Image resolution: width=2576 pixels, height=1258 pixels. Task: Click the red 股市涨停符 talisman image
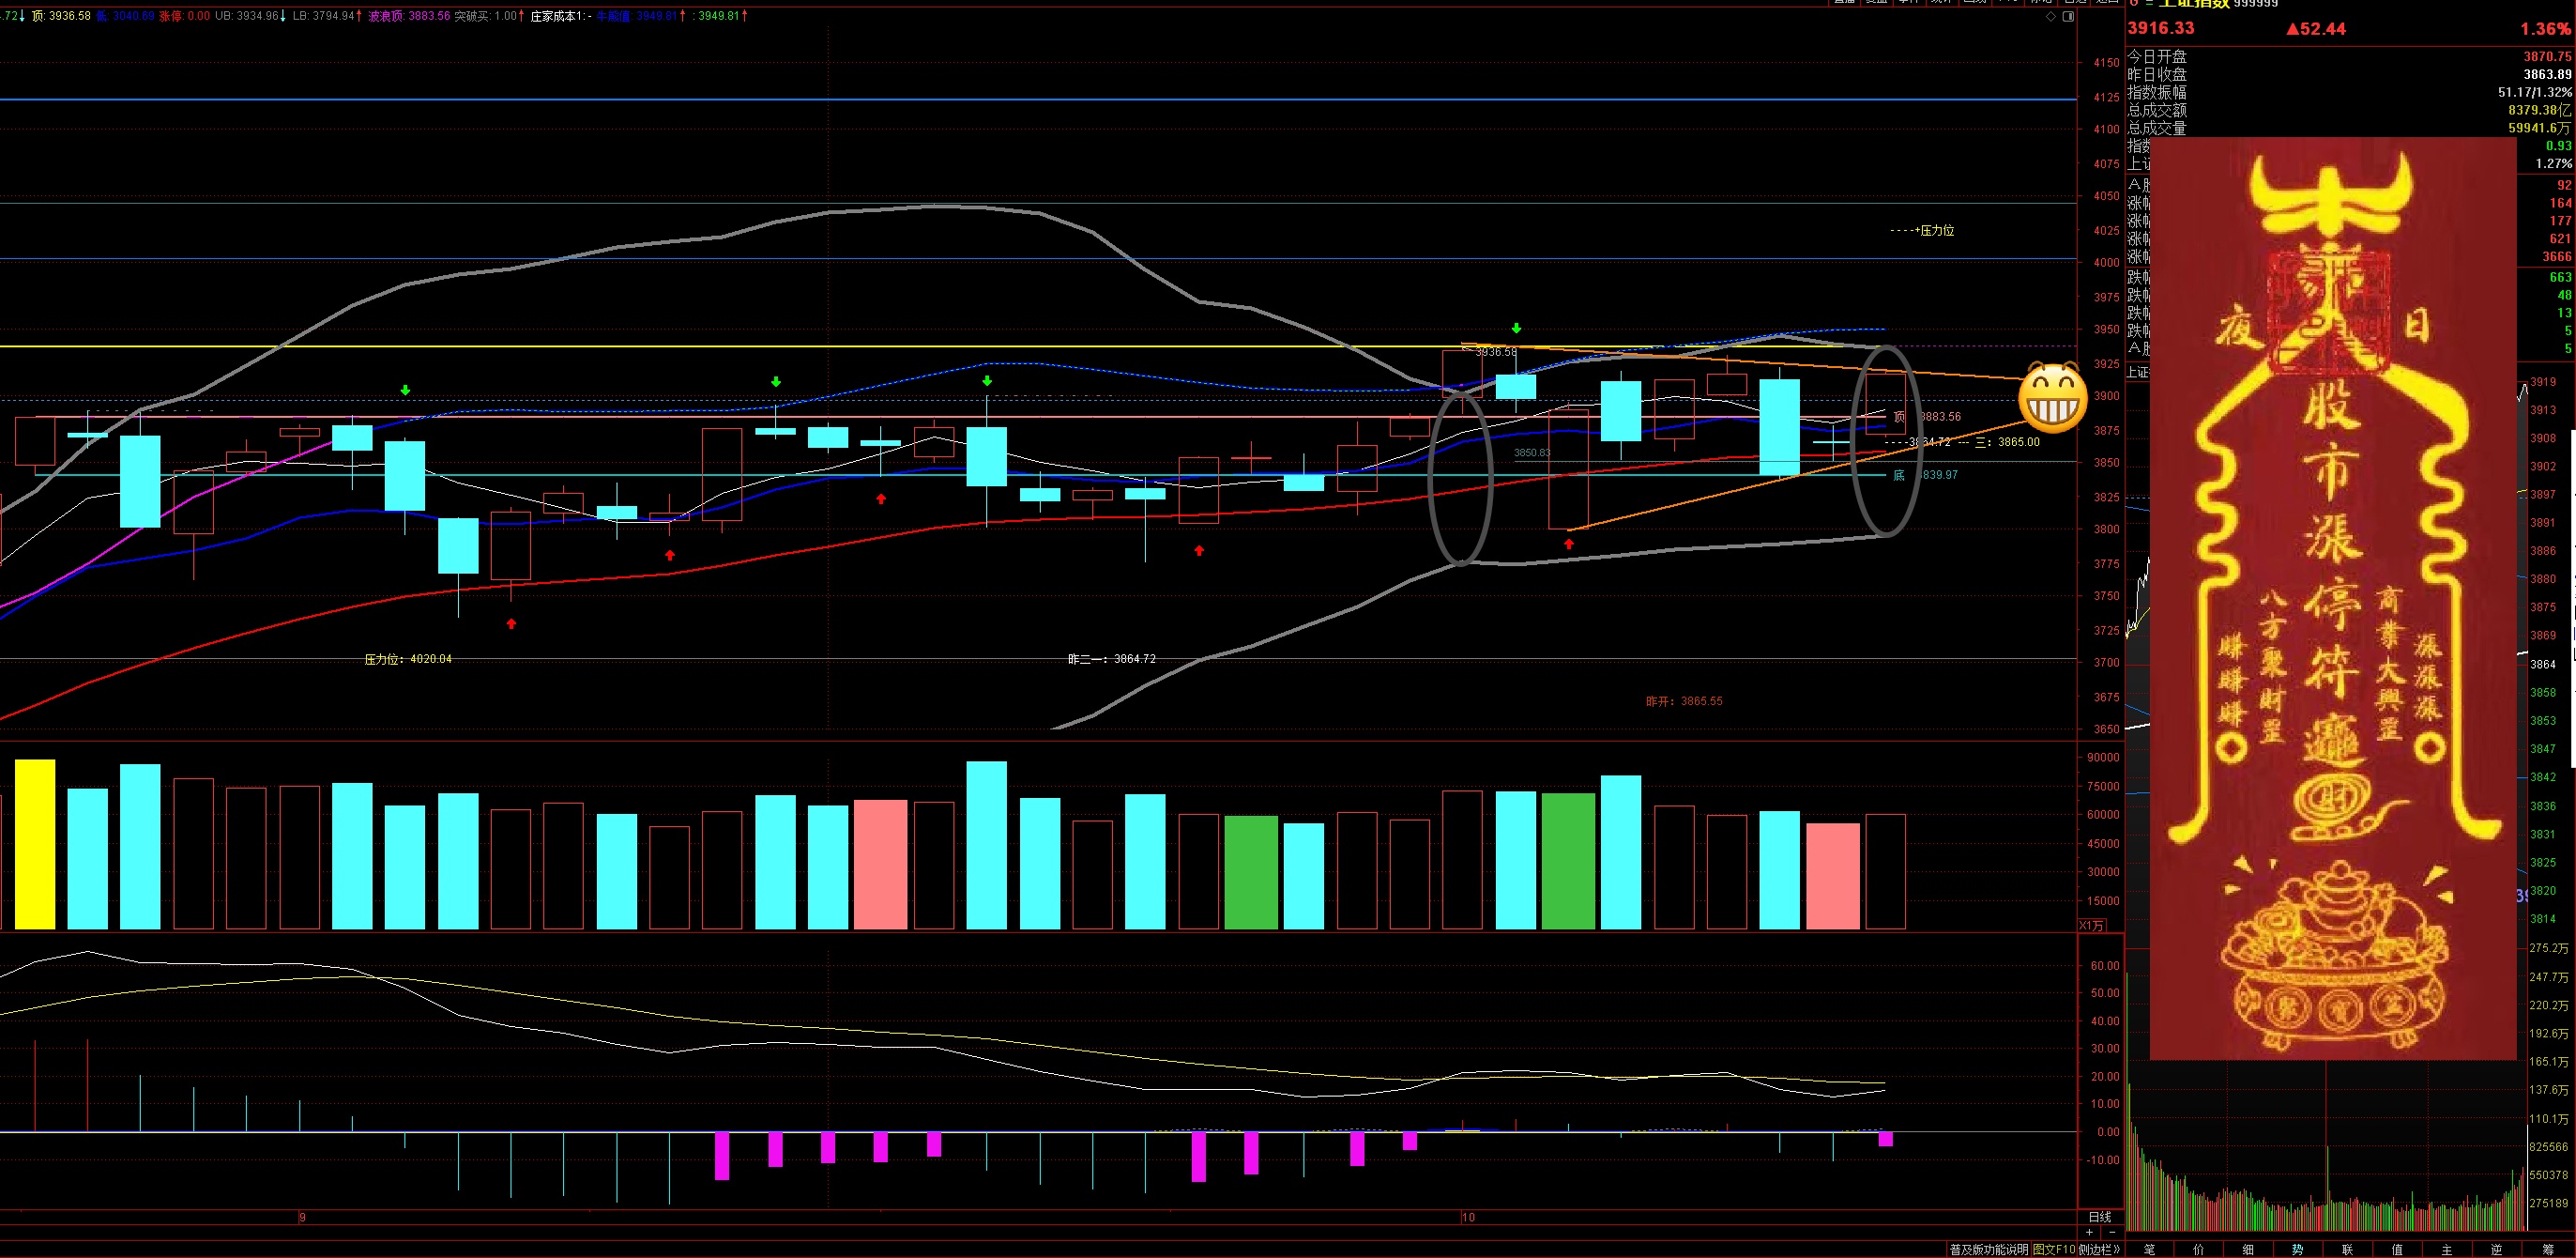[2332, 600]
